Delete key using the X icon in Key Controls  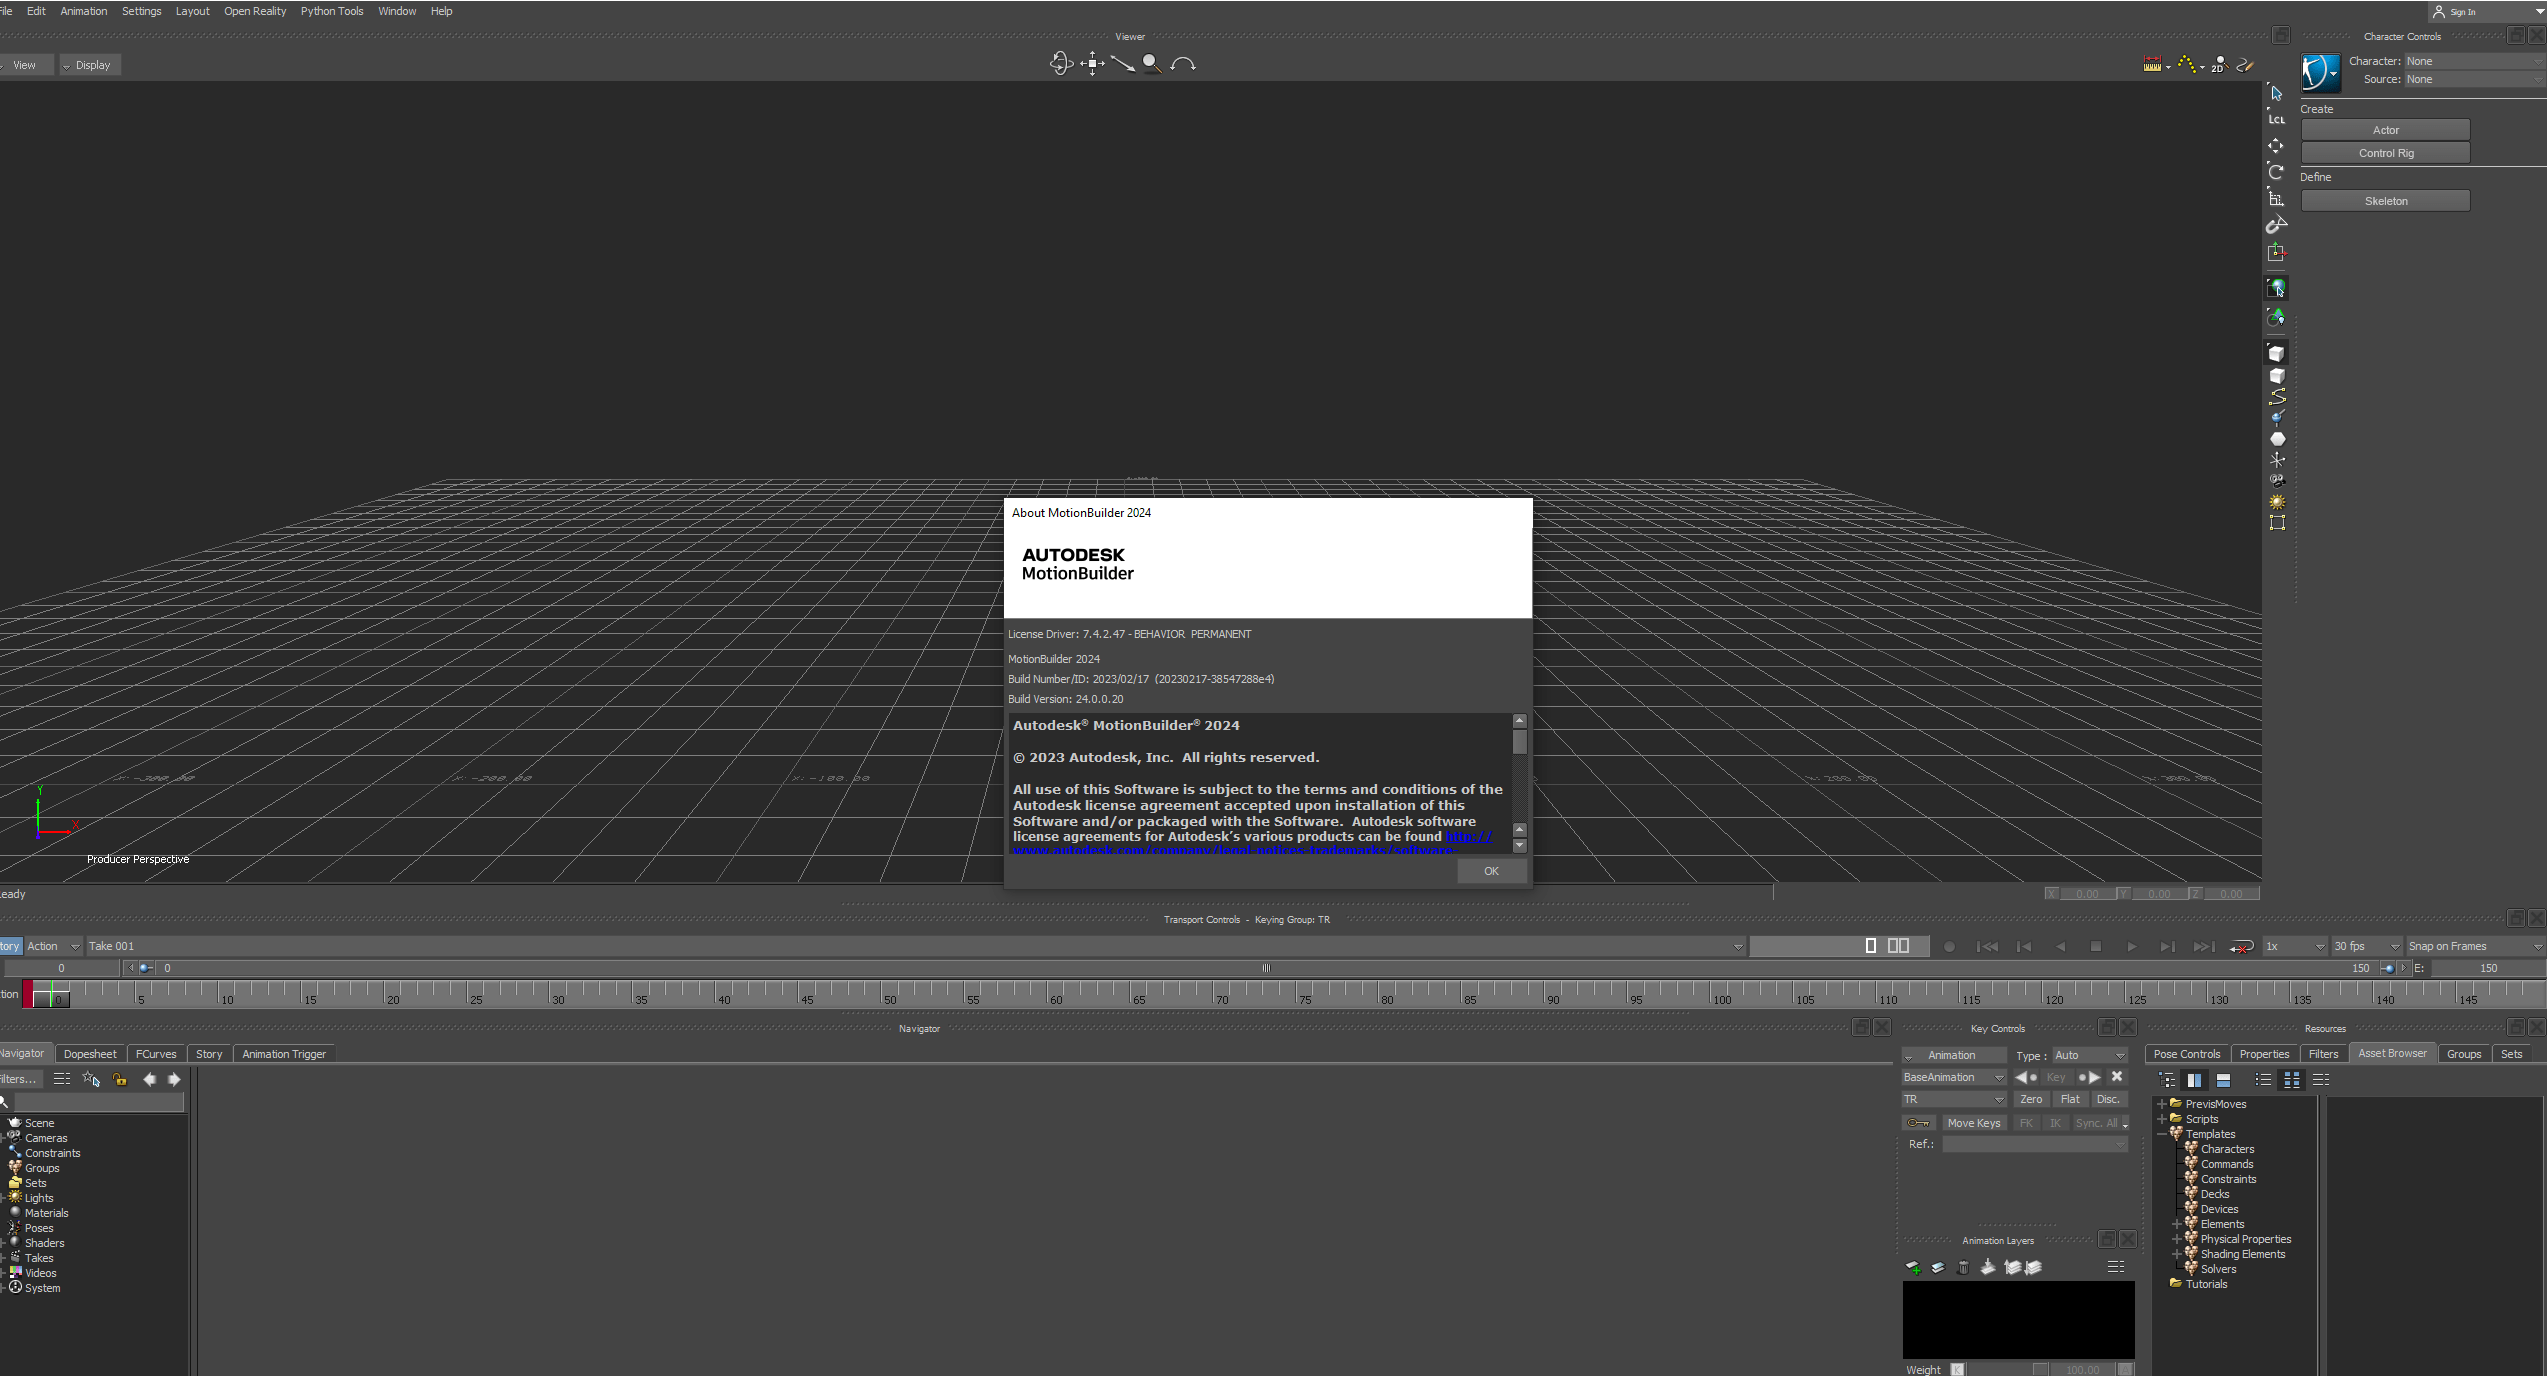point(2117,1077)
